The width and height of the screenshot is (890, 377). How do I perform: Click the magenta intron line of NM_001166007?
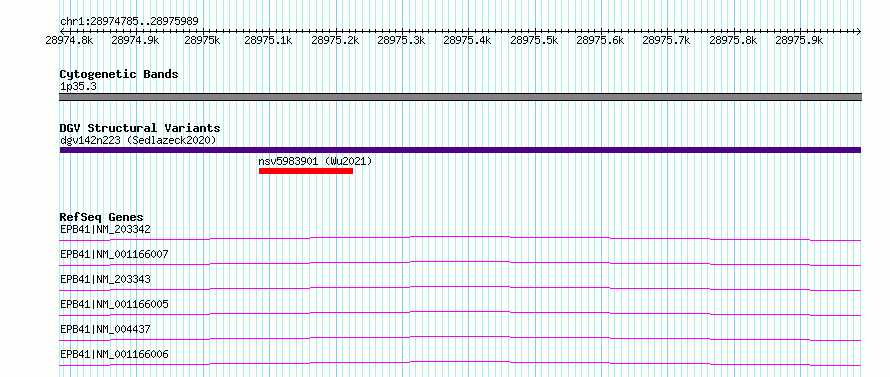click(x=460, y=261)
